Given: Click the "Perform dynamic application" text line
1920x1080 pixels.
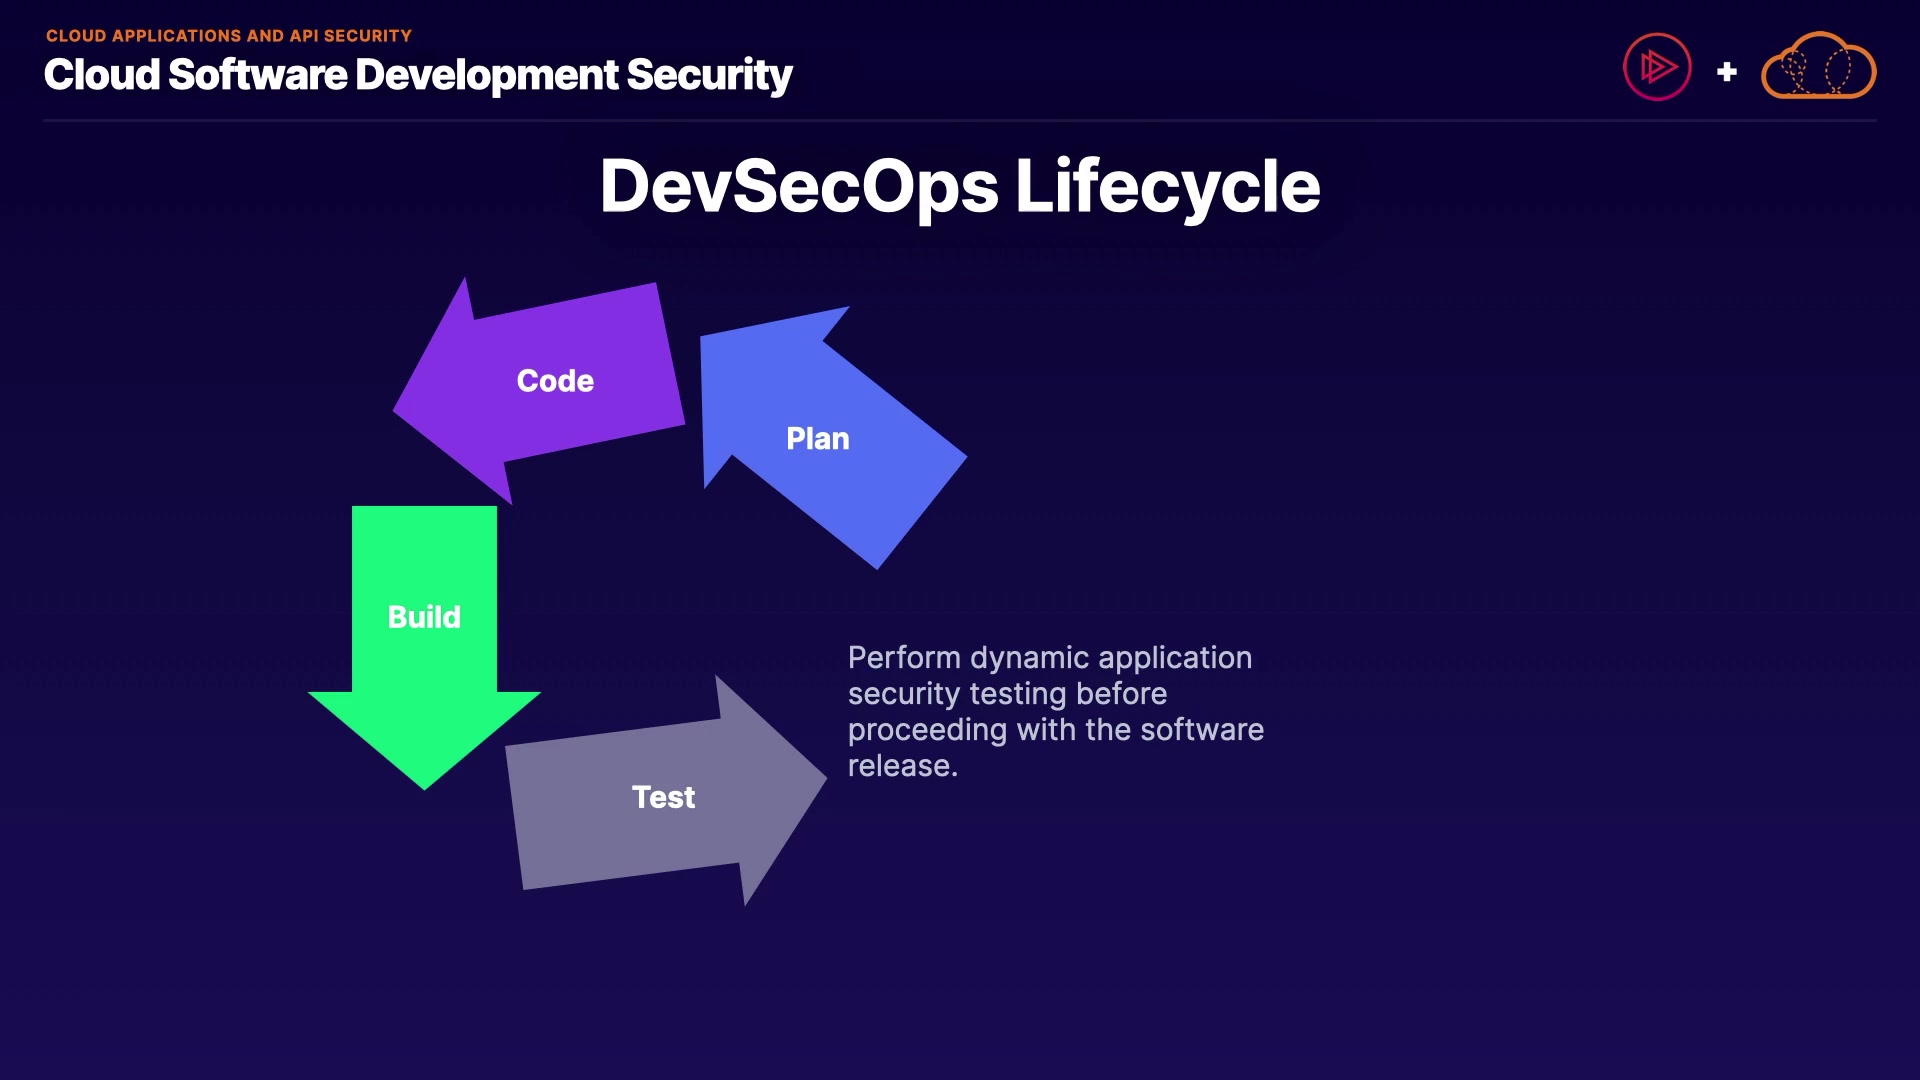Looking at the screenshot, I should tap(1049, 658).
